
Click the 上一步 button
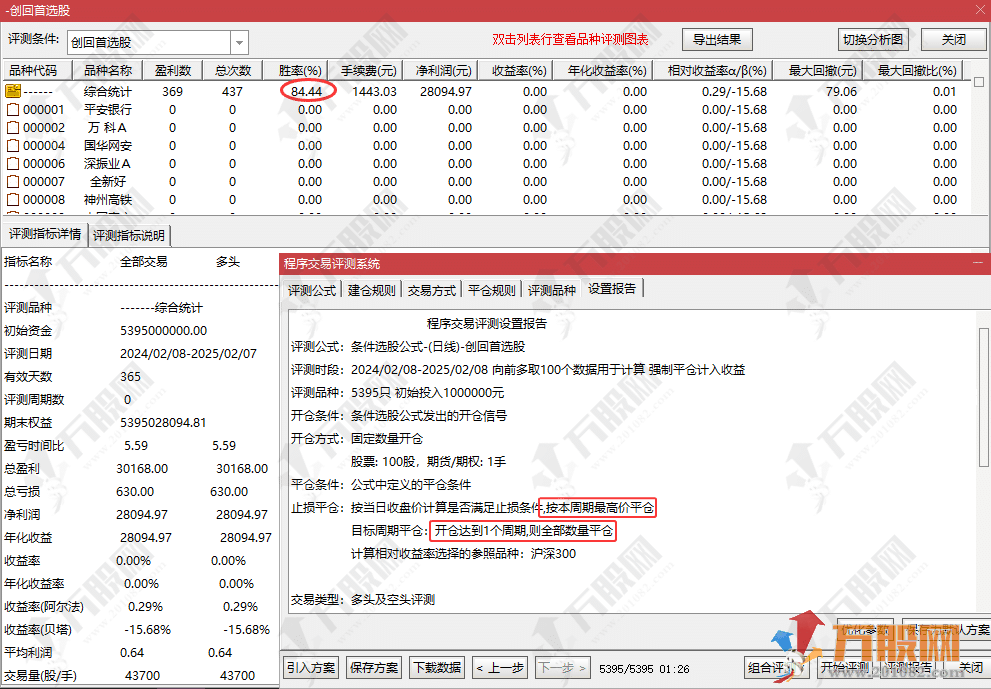click(x=501, y=668)
